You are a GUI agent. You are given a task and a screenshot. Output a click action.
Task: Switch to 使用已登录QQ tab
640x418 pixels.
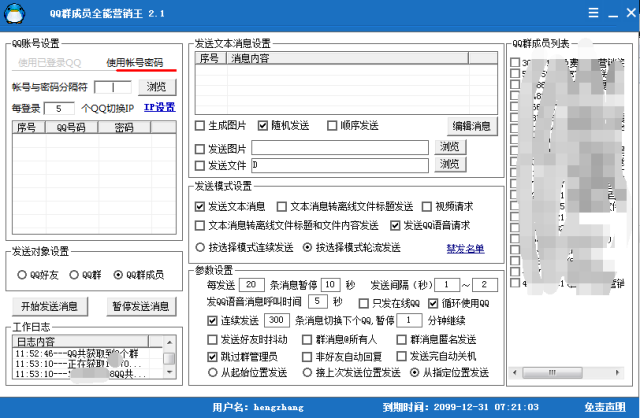[x=49, y=62]
